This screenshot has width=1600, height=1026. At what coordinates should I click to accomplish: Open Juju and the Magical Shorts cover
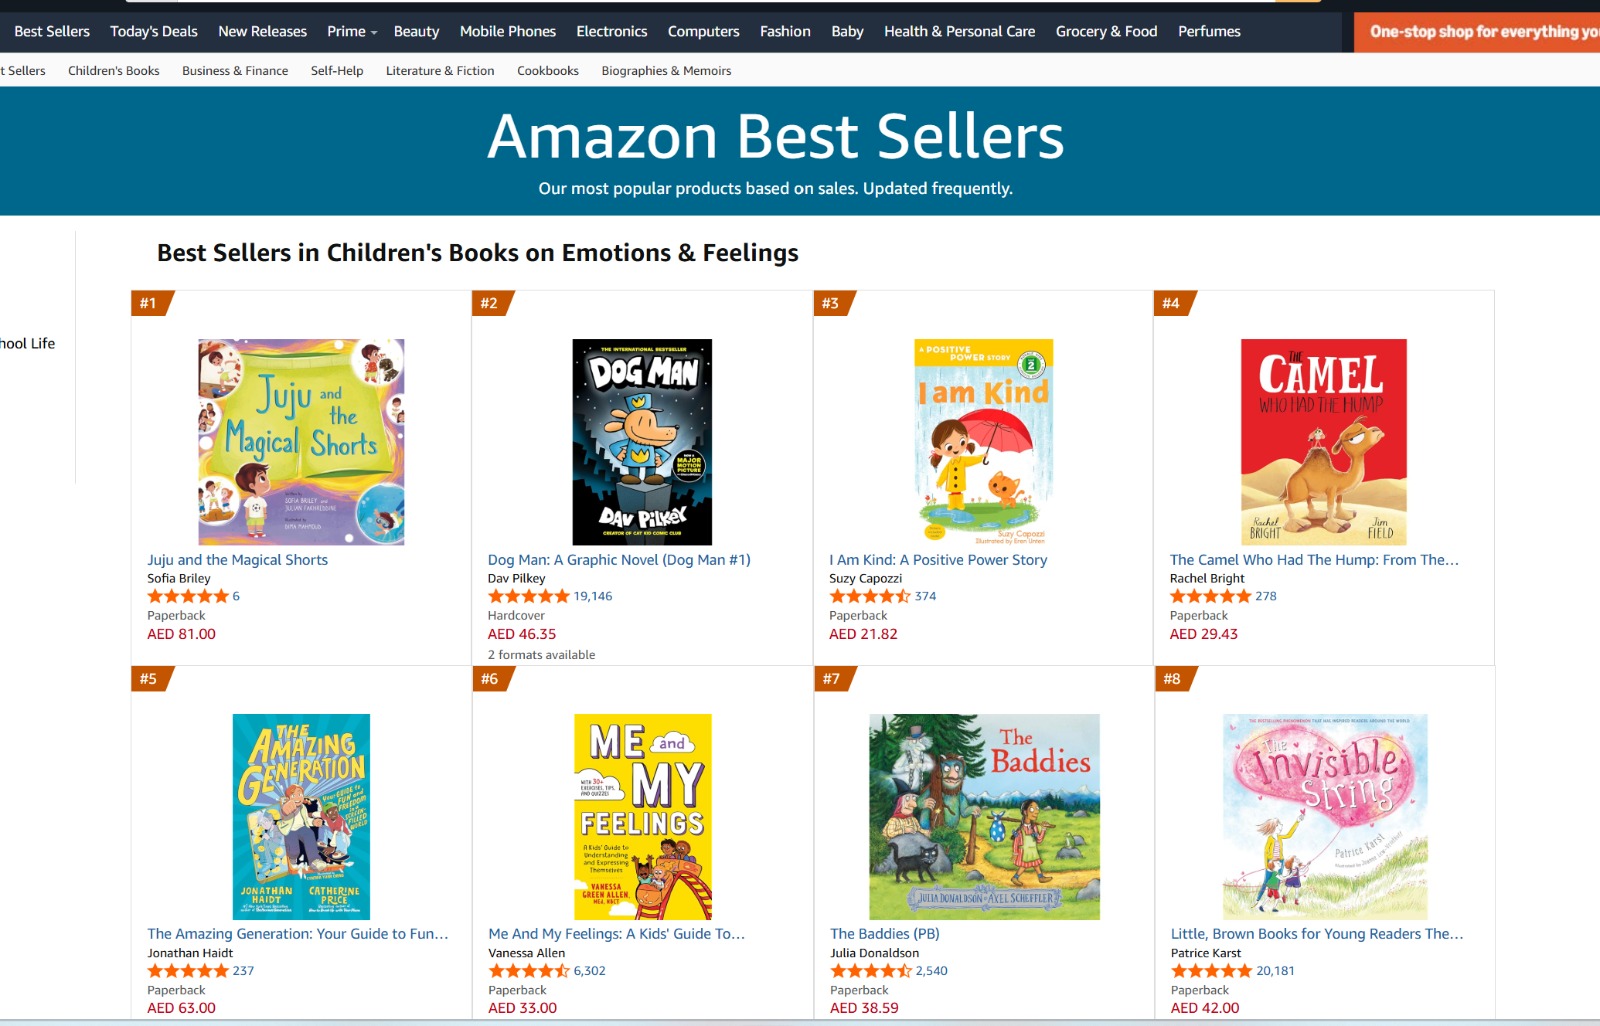(x=301, y=442)
